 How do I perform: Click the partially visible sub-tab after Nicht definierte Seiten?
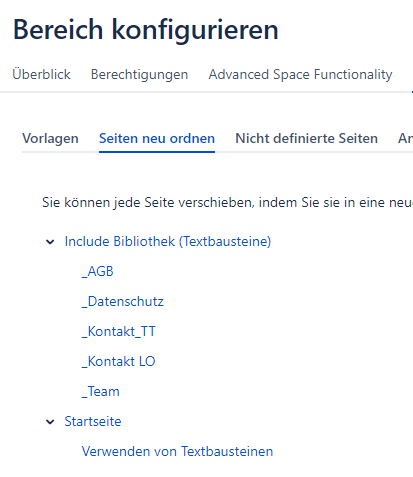405,138
